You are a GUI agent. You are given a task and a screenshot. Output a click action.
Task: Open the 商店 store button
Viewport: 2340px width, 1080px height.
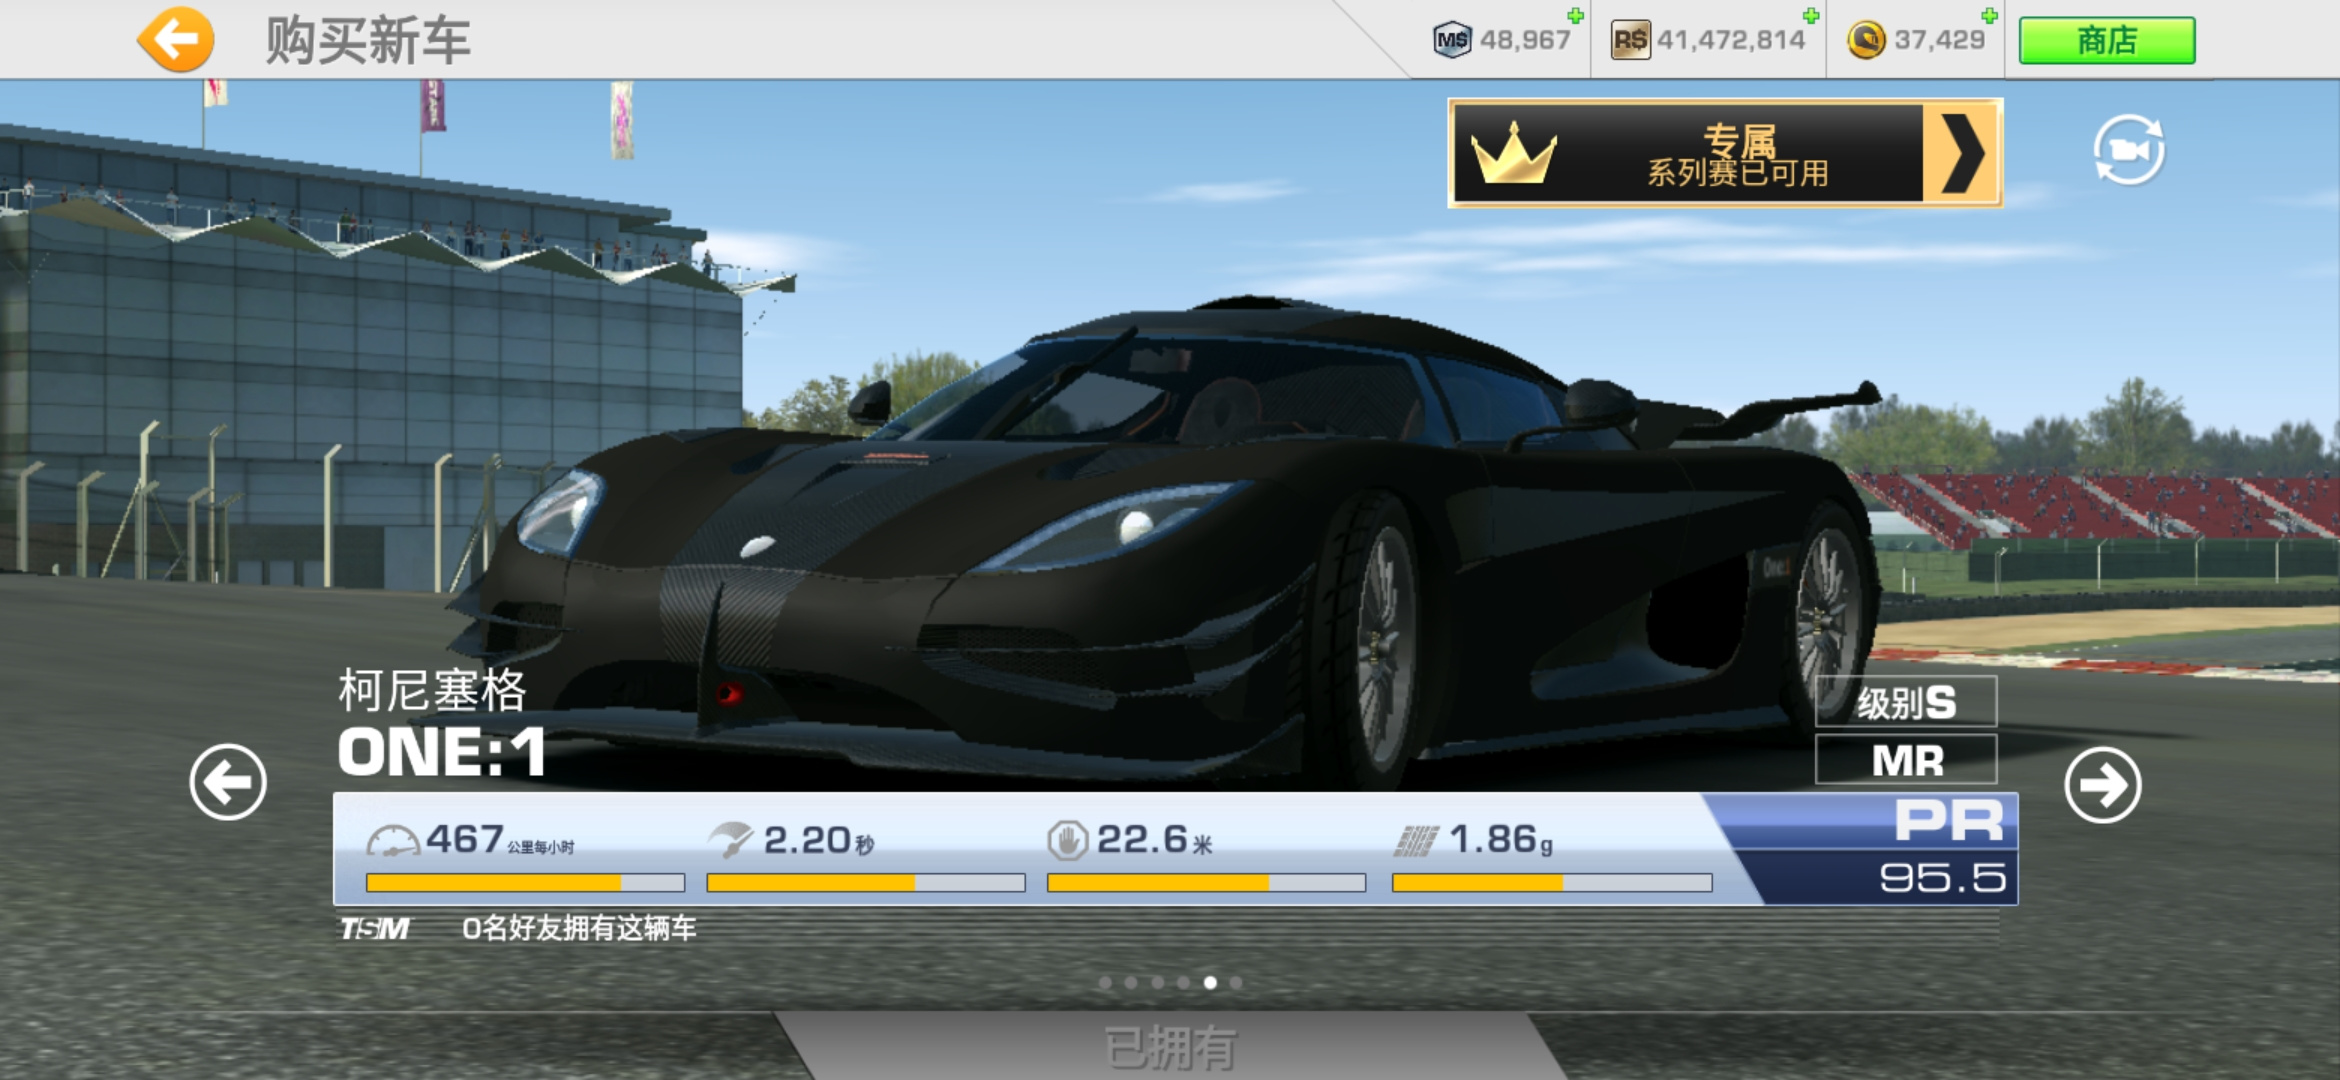click(2107, 41)
